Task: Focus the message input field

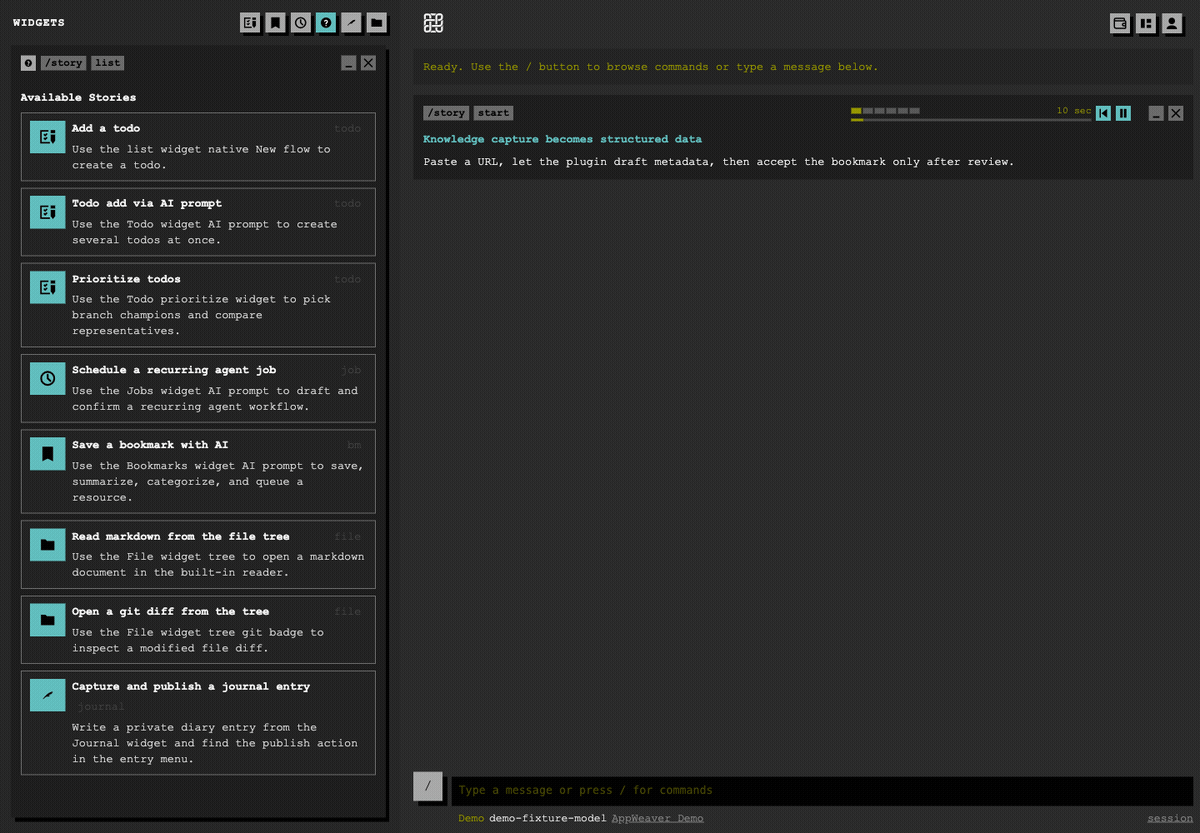Action: [x=822, y=790]
